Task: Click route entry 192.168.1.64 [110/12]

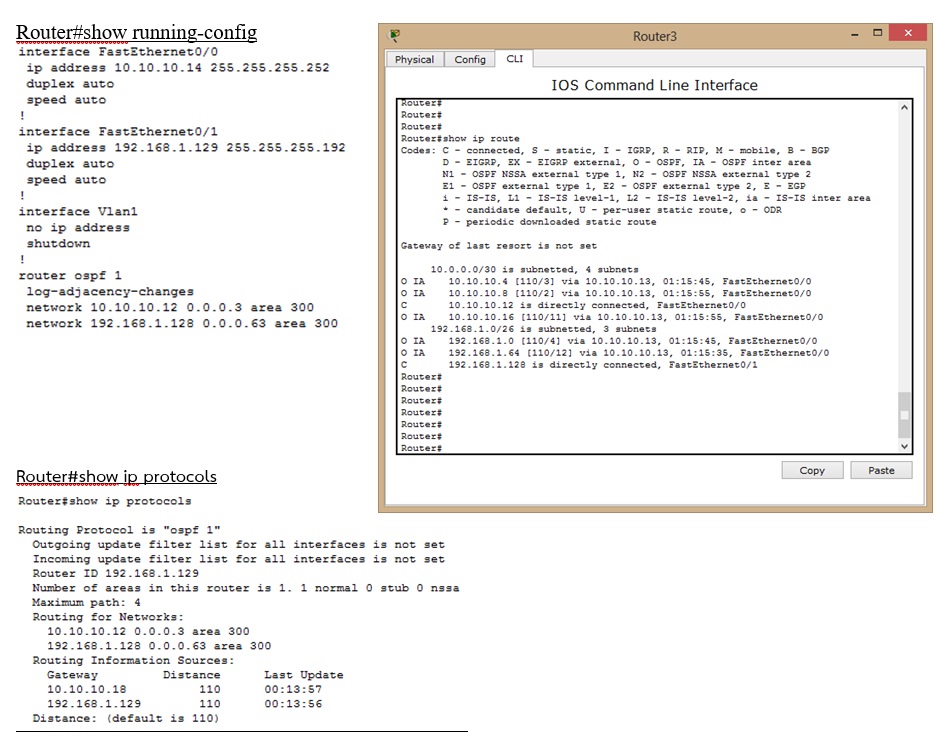Action: click(615, 353)
